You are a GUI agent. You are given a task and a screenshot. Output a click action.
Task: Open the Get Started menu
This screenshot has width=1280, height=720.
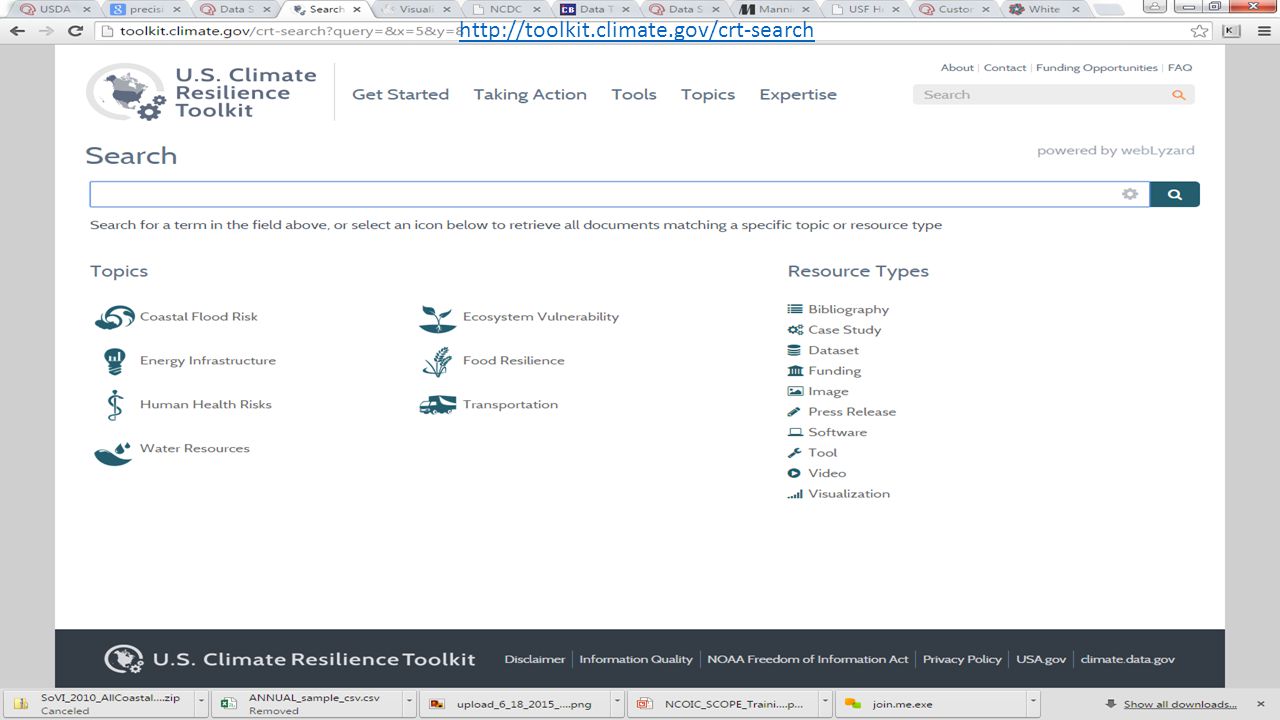pyautogui.click(x=400, y=95)
